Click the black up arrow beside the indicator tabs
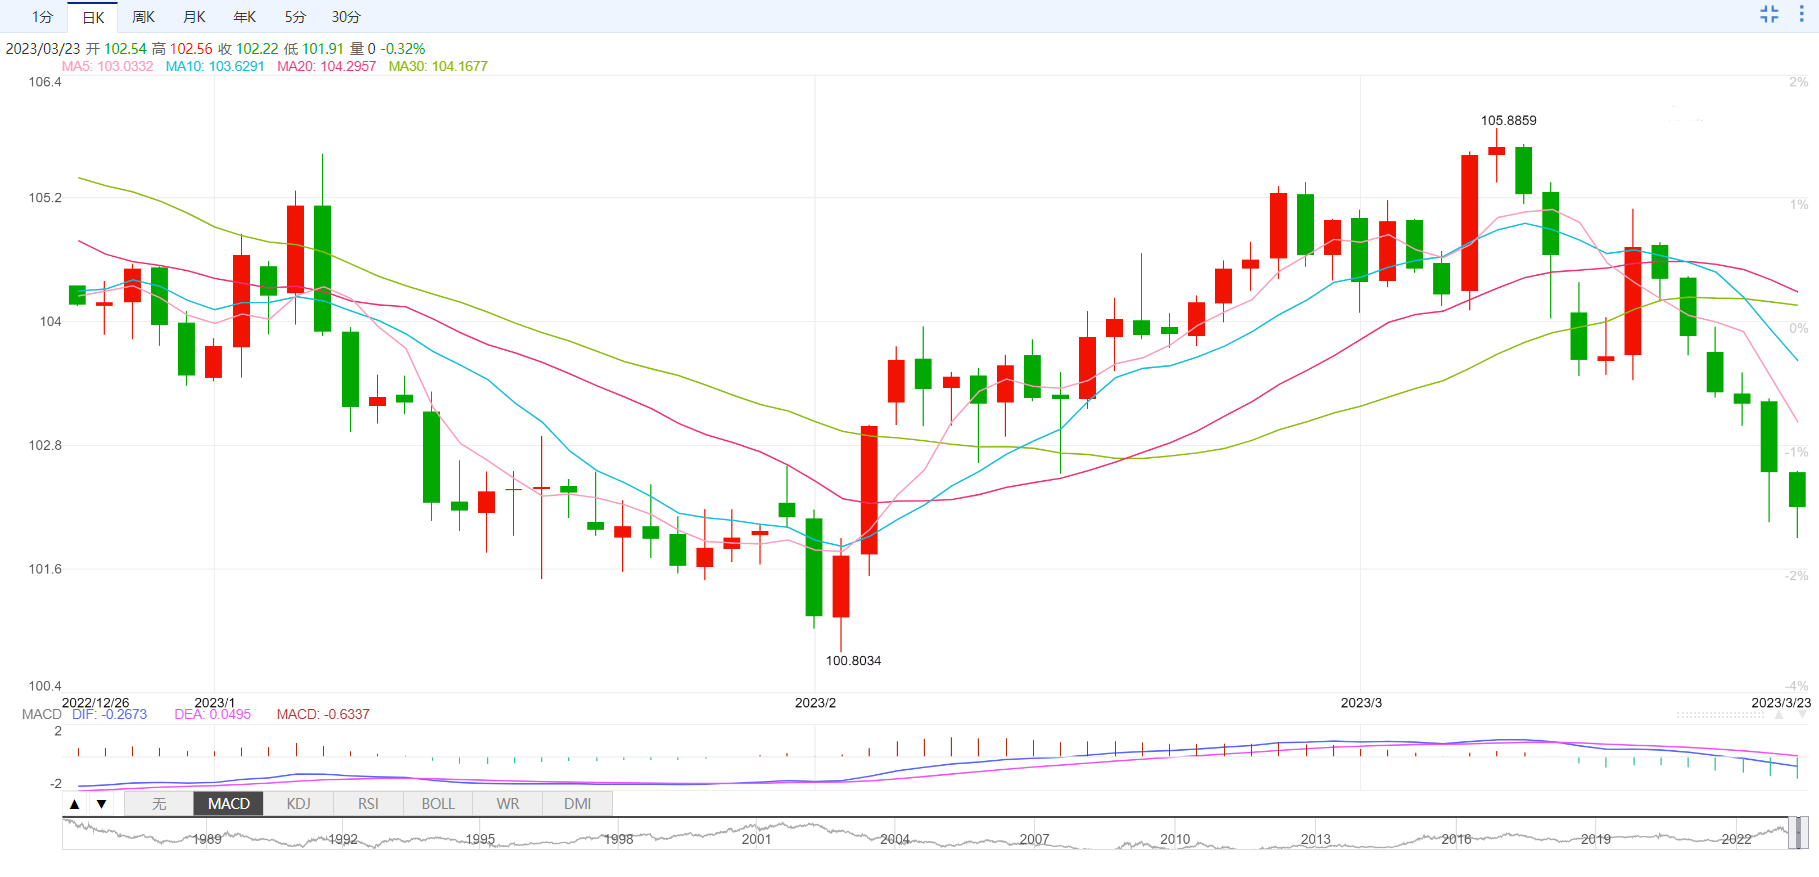The image size is (1819, 877). pyautogui.click(x=75, y=804)
